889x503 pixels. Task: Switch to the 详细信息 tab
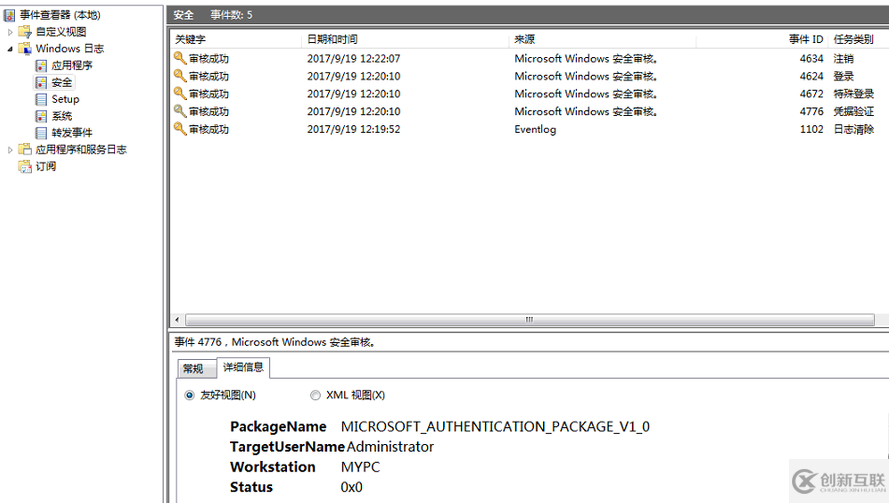click(x=243, y=367)
